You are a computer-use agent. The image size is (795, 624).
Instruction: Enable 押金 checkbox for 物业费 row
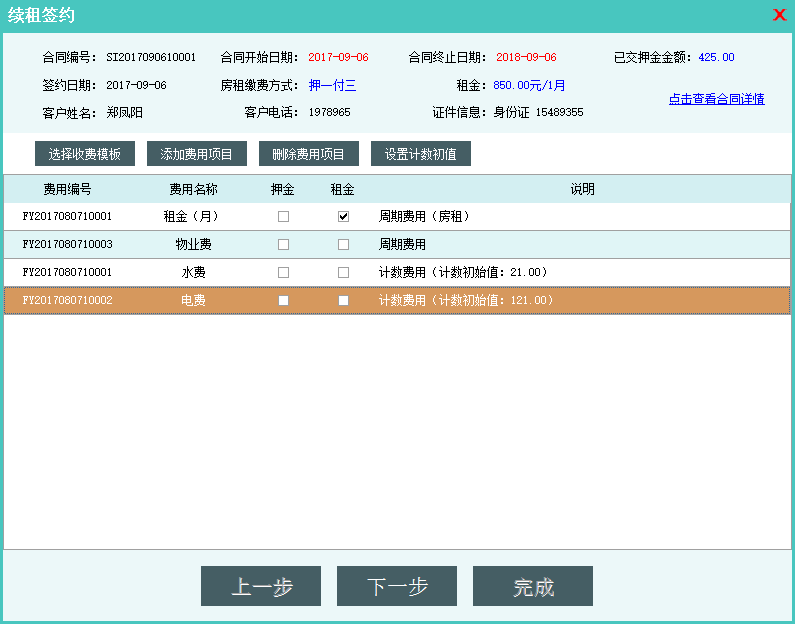click(x=283, y=244)
